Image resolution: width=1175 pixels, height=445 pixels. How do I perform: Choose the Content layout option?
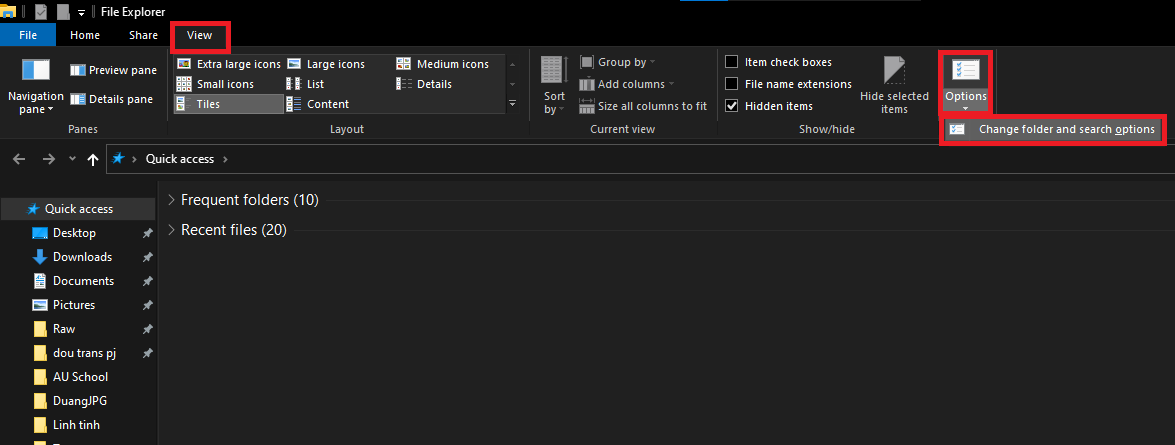click(318, 104)
